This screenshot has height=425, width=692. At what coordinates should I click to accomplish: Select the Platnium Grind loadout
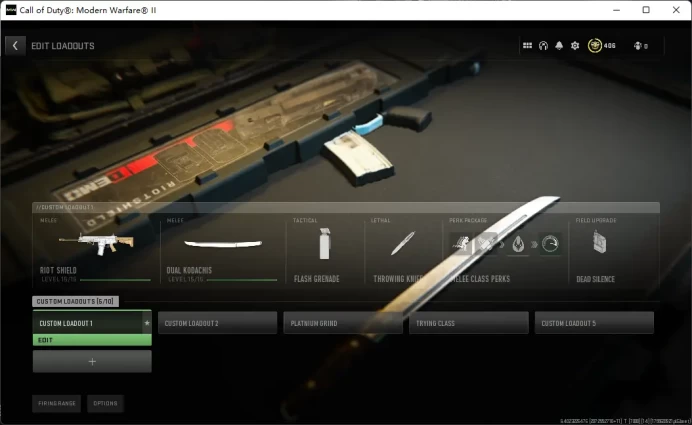pos(343,323)
